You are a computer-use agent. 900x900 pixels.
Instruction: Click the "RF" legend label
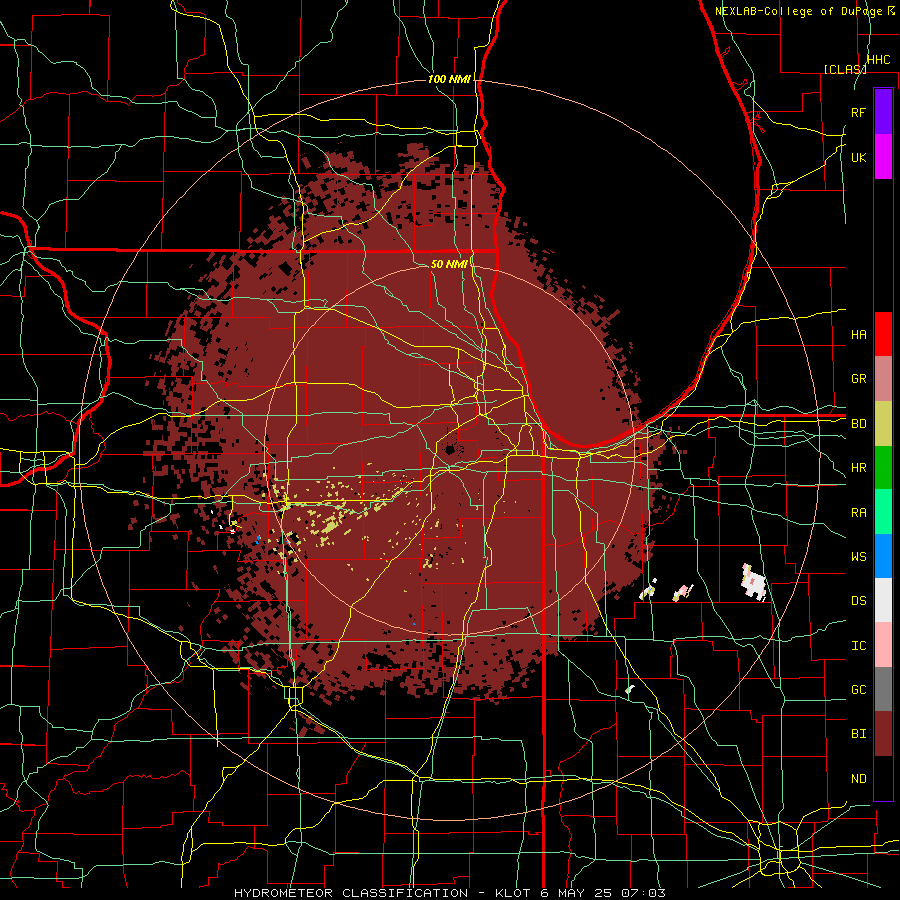[x=858, y=112]
